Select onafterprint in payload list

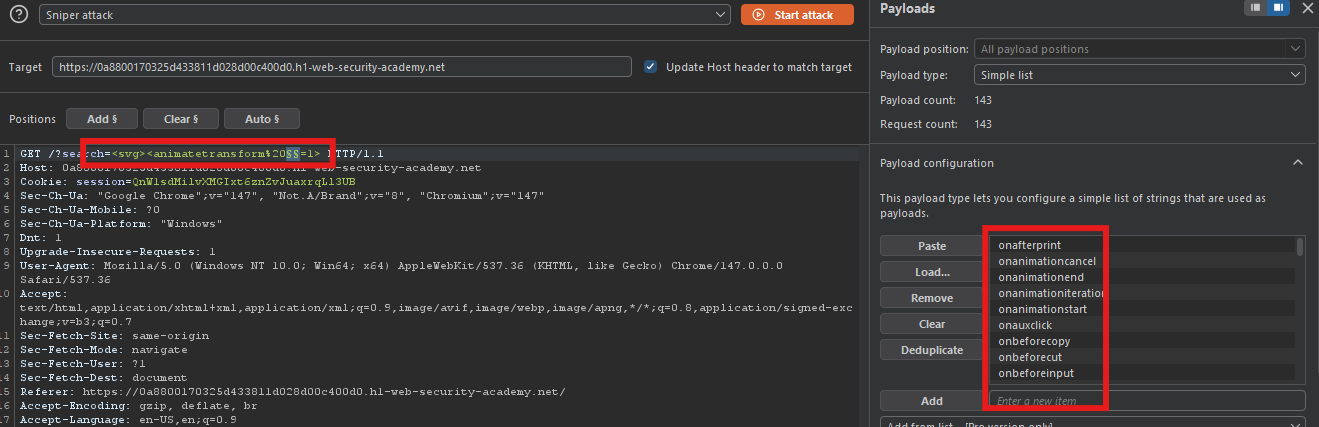click(1142, 245)
